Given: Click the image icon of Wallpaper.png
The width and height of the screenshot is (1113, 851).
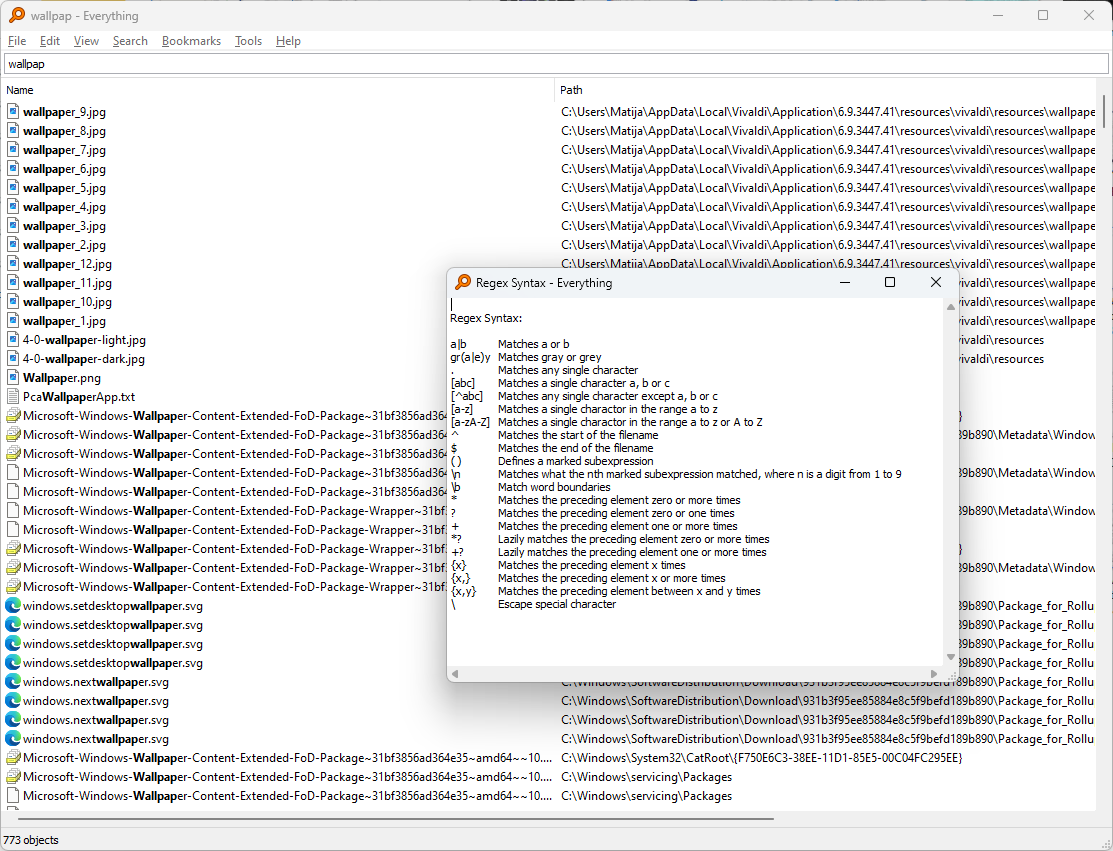Looking at the screenshot, I should [x=13, y=378].
